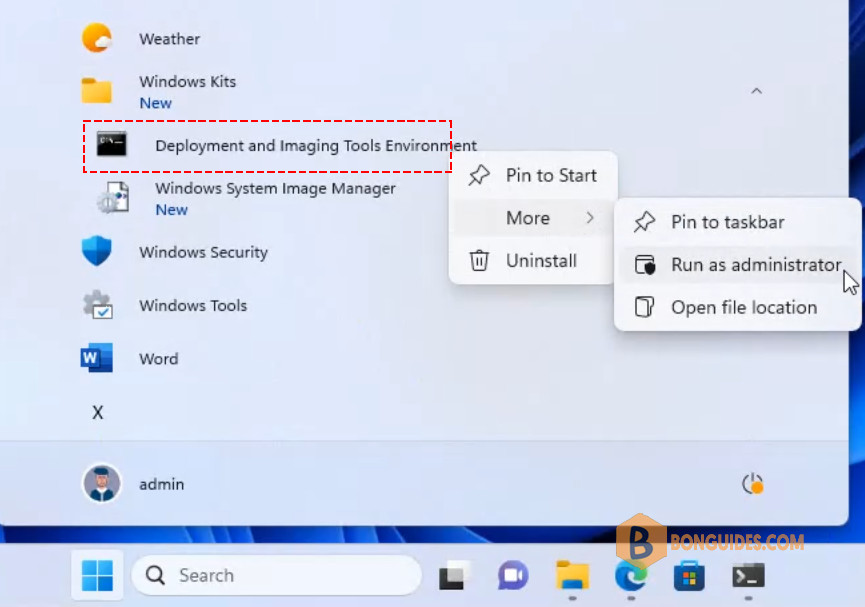Click the Windows Tools label

click(x=193, y=305)
